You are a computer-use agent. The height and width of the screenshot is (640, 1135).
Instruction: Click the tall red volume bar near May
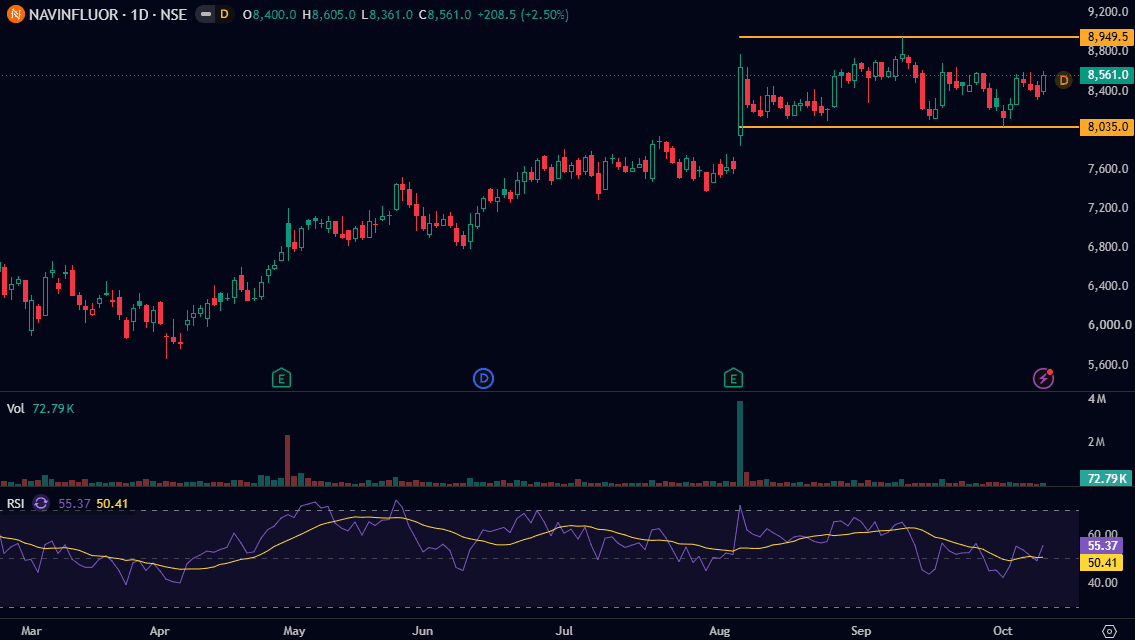pyautogui.click(x=287, y=460)
